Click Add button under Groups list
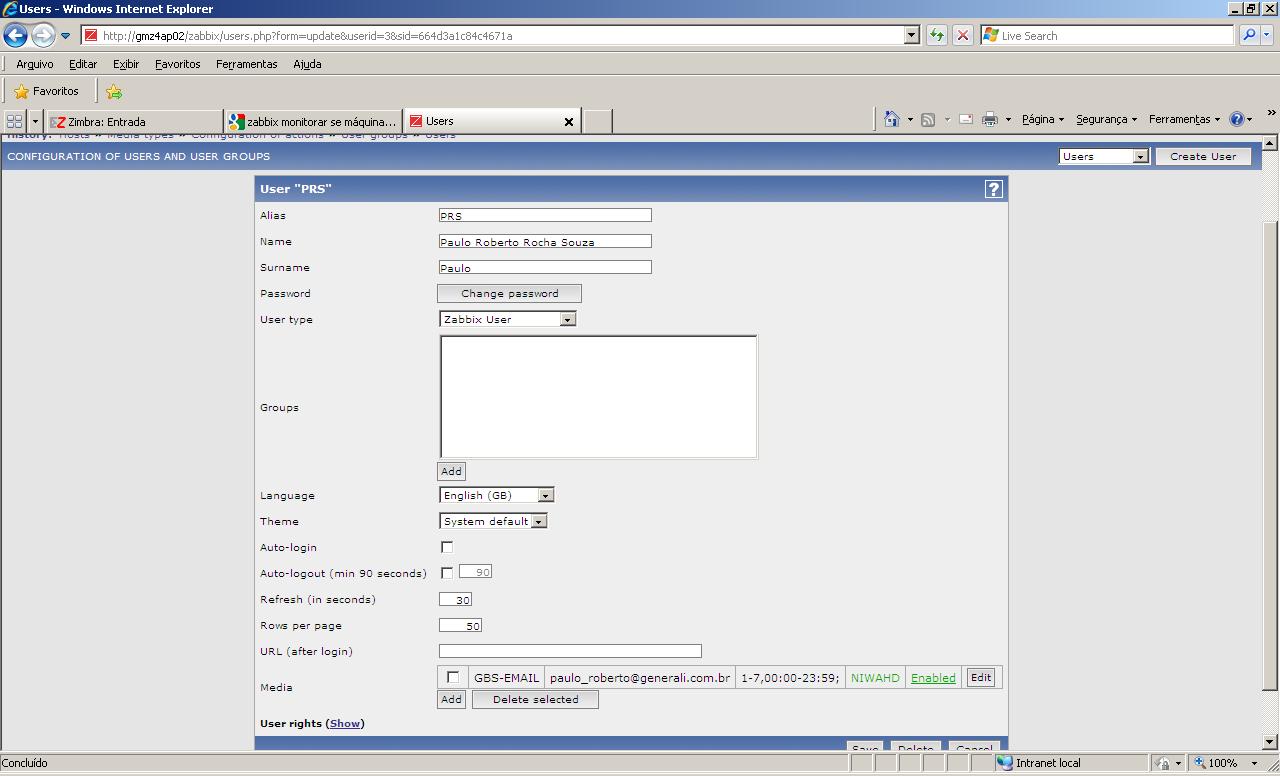 (x=451, y=471)
